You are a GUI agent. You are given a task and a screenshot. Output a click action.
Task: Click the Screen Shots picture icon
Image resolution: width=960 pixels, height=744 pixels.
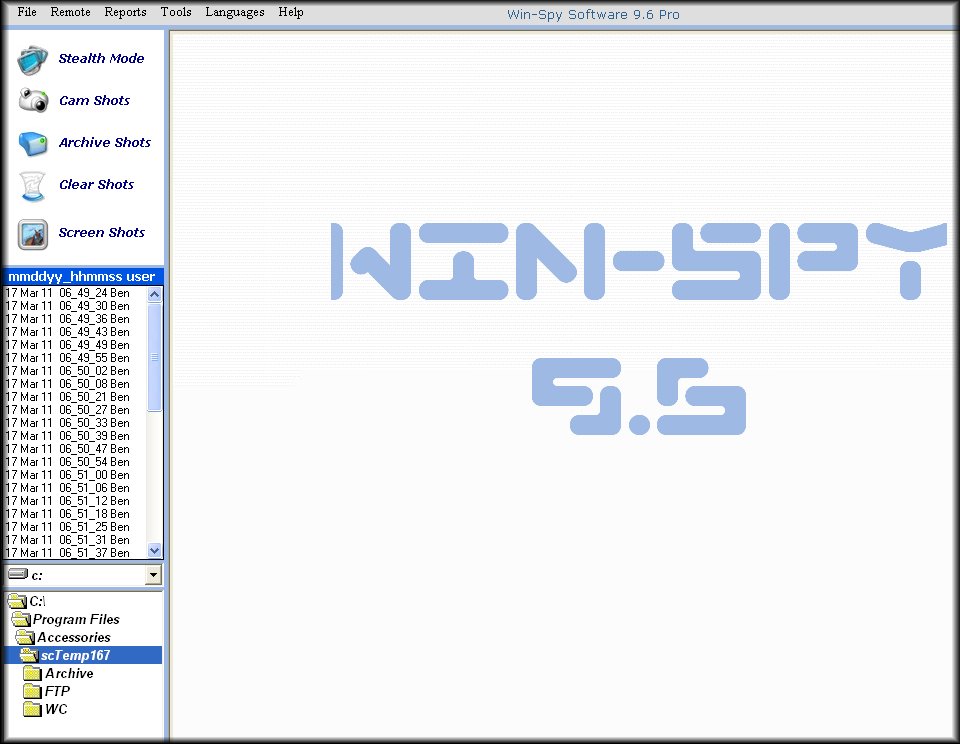click(33, 235)
